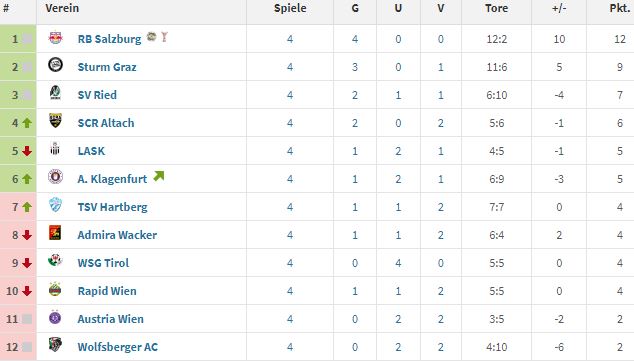Image resolution: width=634 pixels, height=361 pixels.
Task: Click the SCR Altach club badge
Action: (55, 120)
